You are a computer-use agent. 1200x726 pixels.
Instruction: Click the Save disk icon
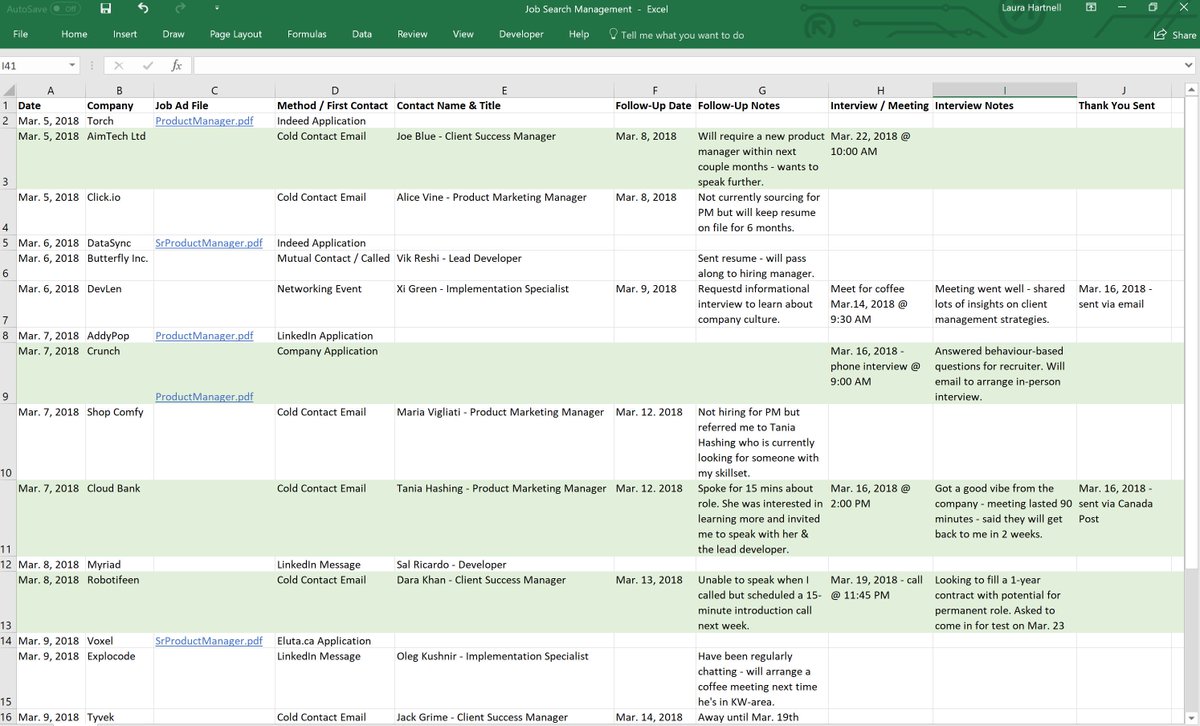(x=106, y=9)
